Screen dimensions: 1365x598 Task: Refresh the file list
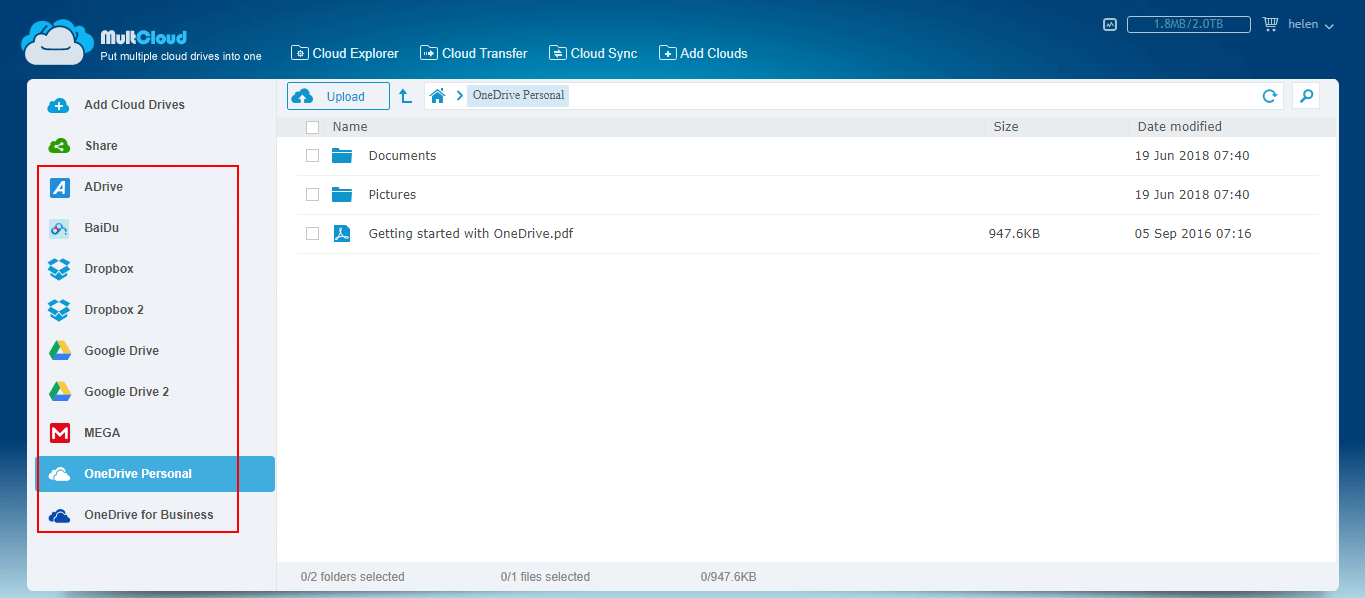coord(1270,96)
